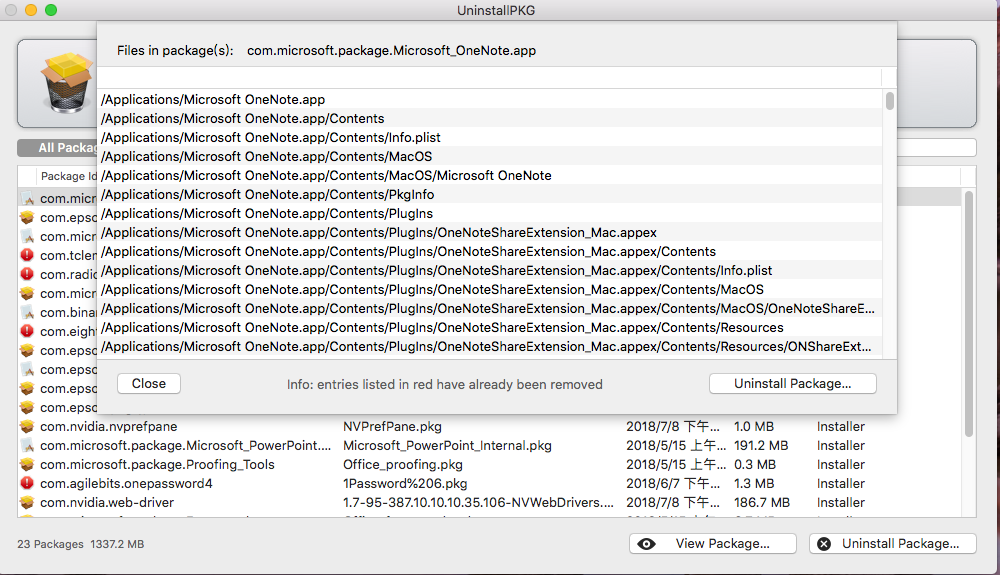Viewport: 1000px width, 575px height.
Task: Click box icon beside com.microsoft.package.Proofing_Tools
Action: (x=27, y=464)
